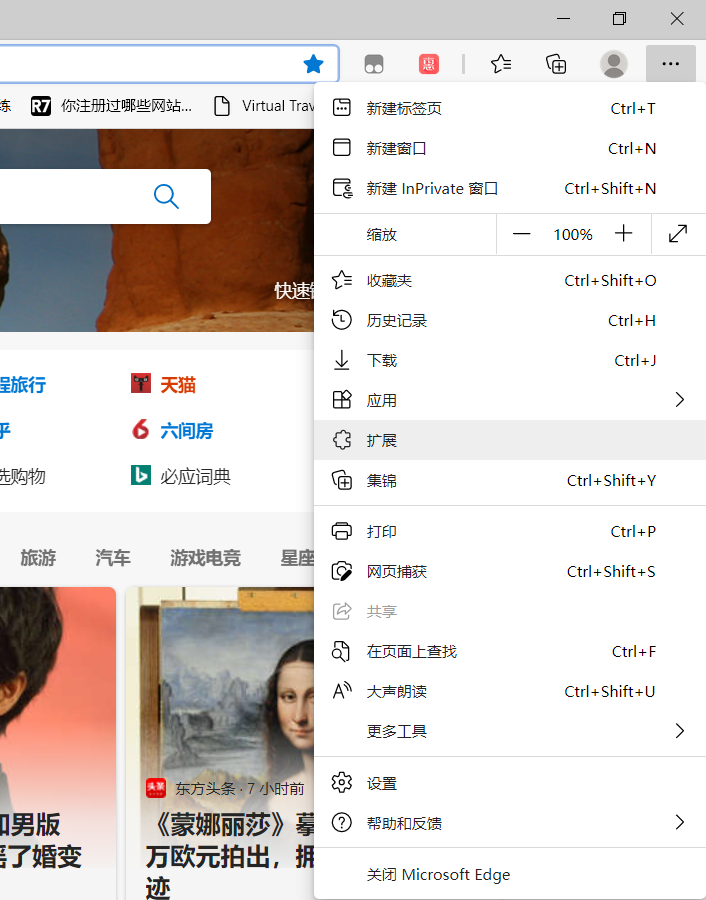
Task: Open 收藏夹 from the menu
Action: (x=510, y=280)
